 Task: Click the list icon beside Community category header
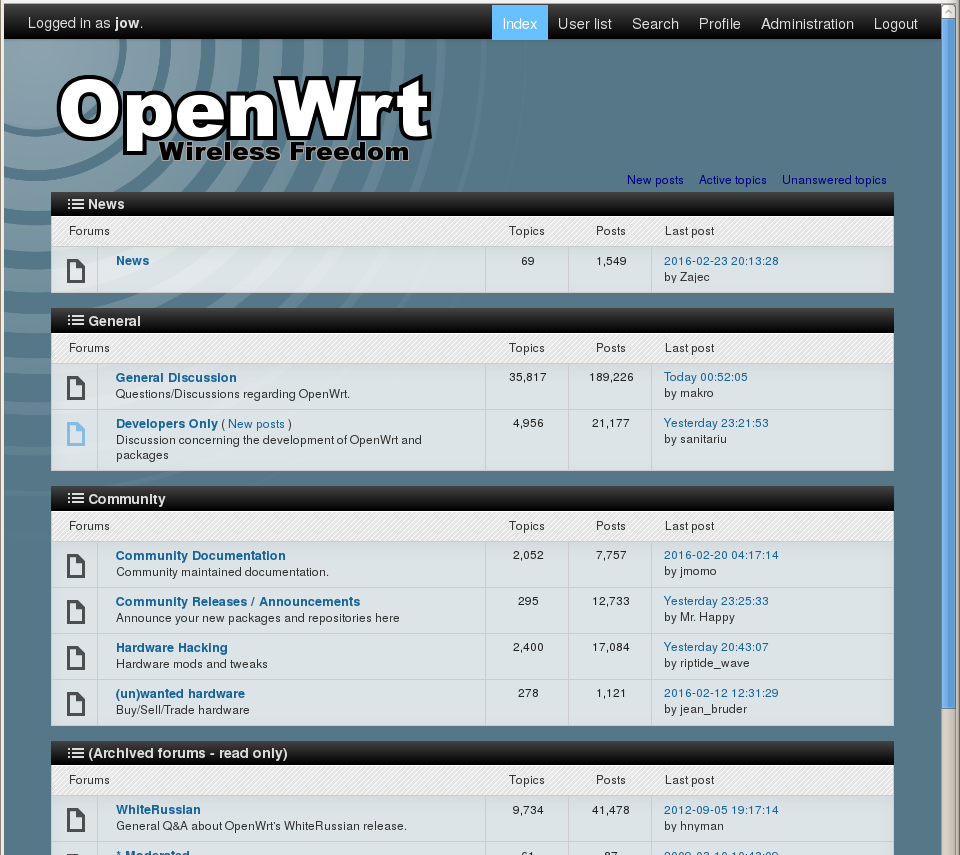(76, 499)
